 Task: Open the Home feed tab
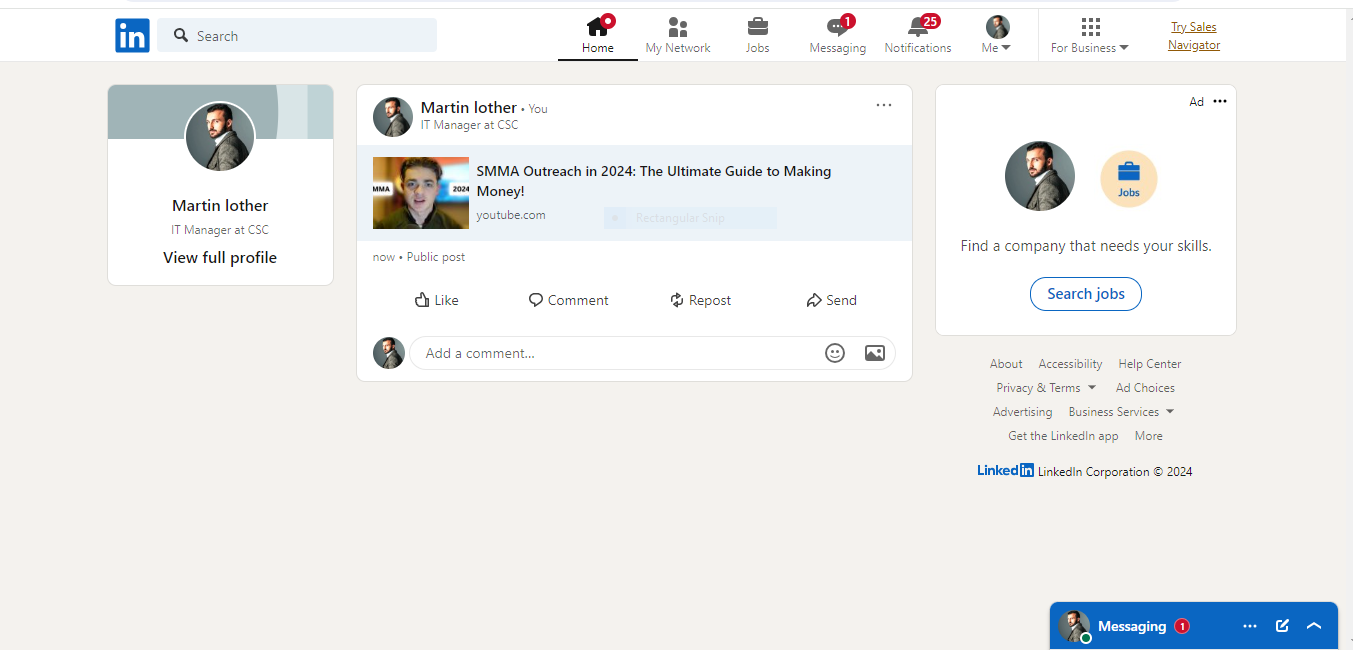tap(598, 35)
